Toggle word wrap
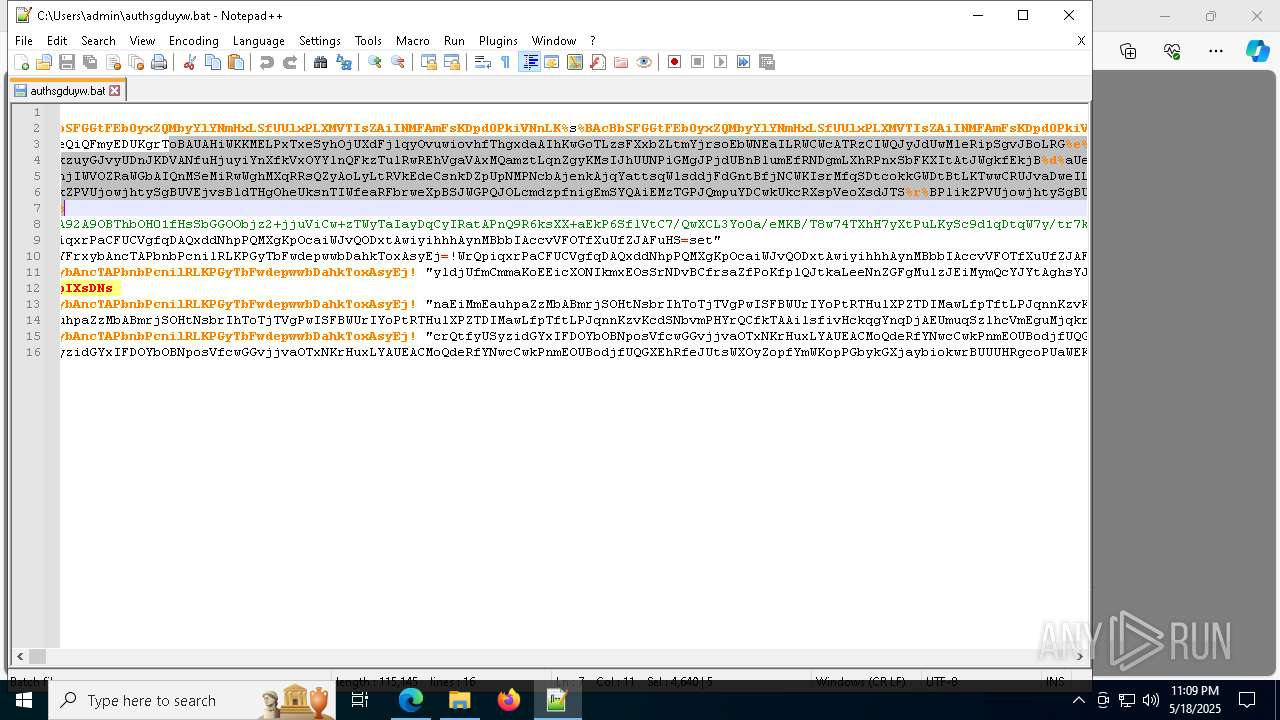1280x720 pixels. pos(482,62)
